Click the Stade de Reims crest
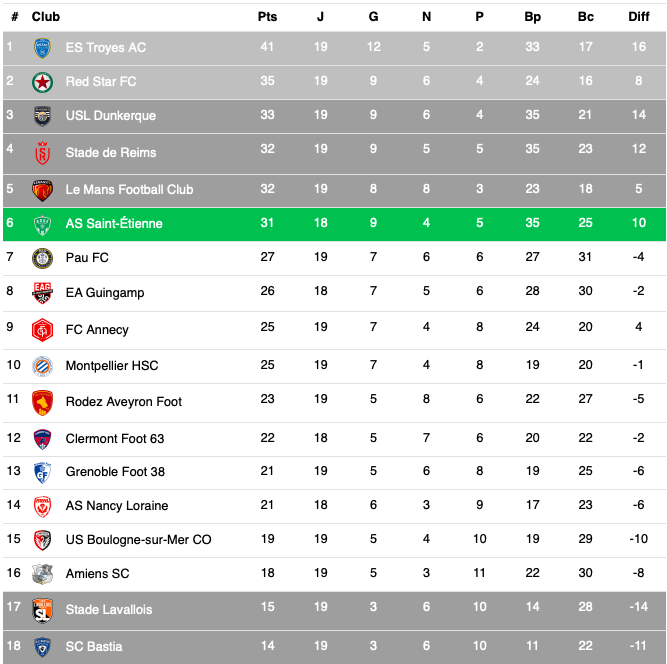 pos(42,153)
